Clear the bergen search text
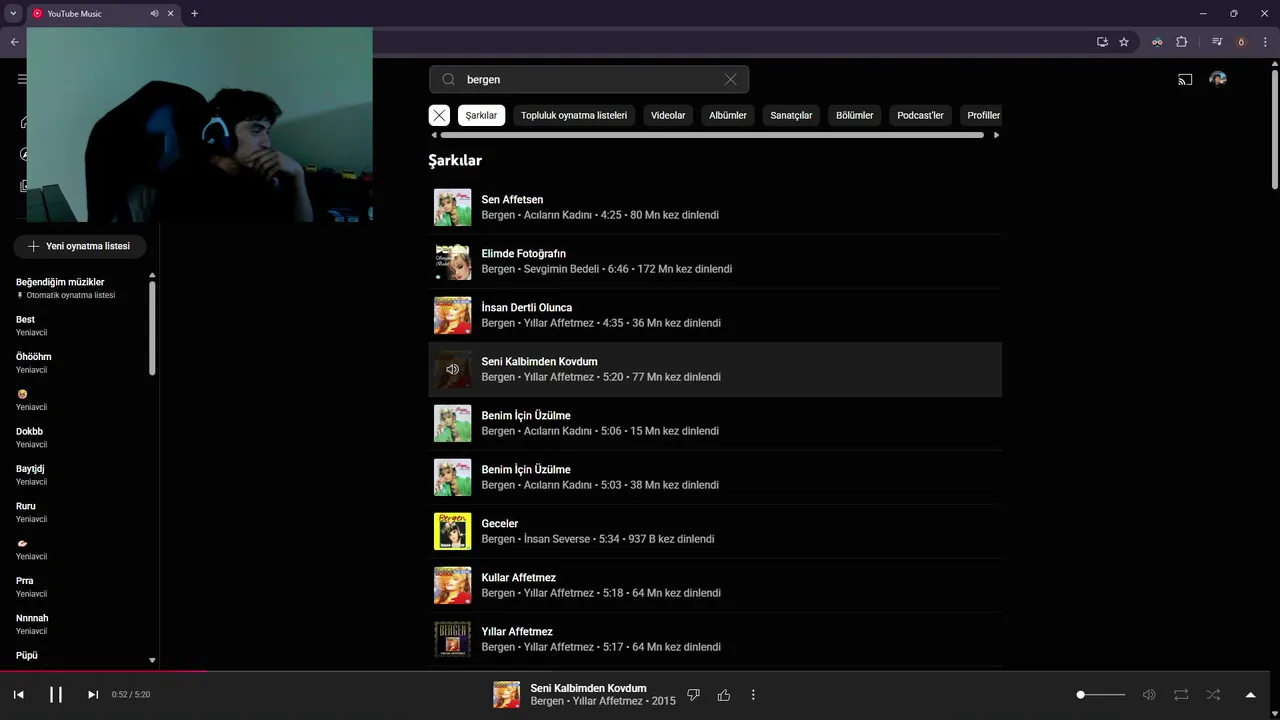The height and width of the screenshot is (720, 1280). [730, 79]
